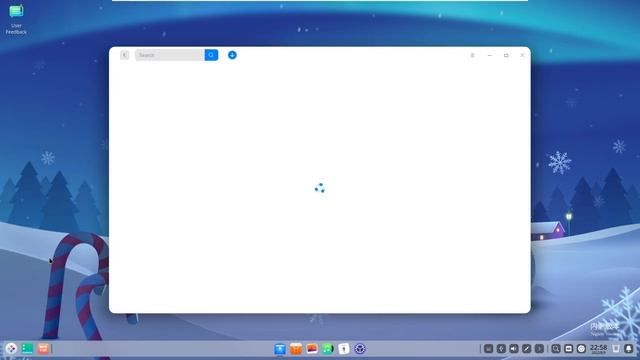Maximize the App Store window
The height and width of the screenshot is (360, 640).
(506, 55)
